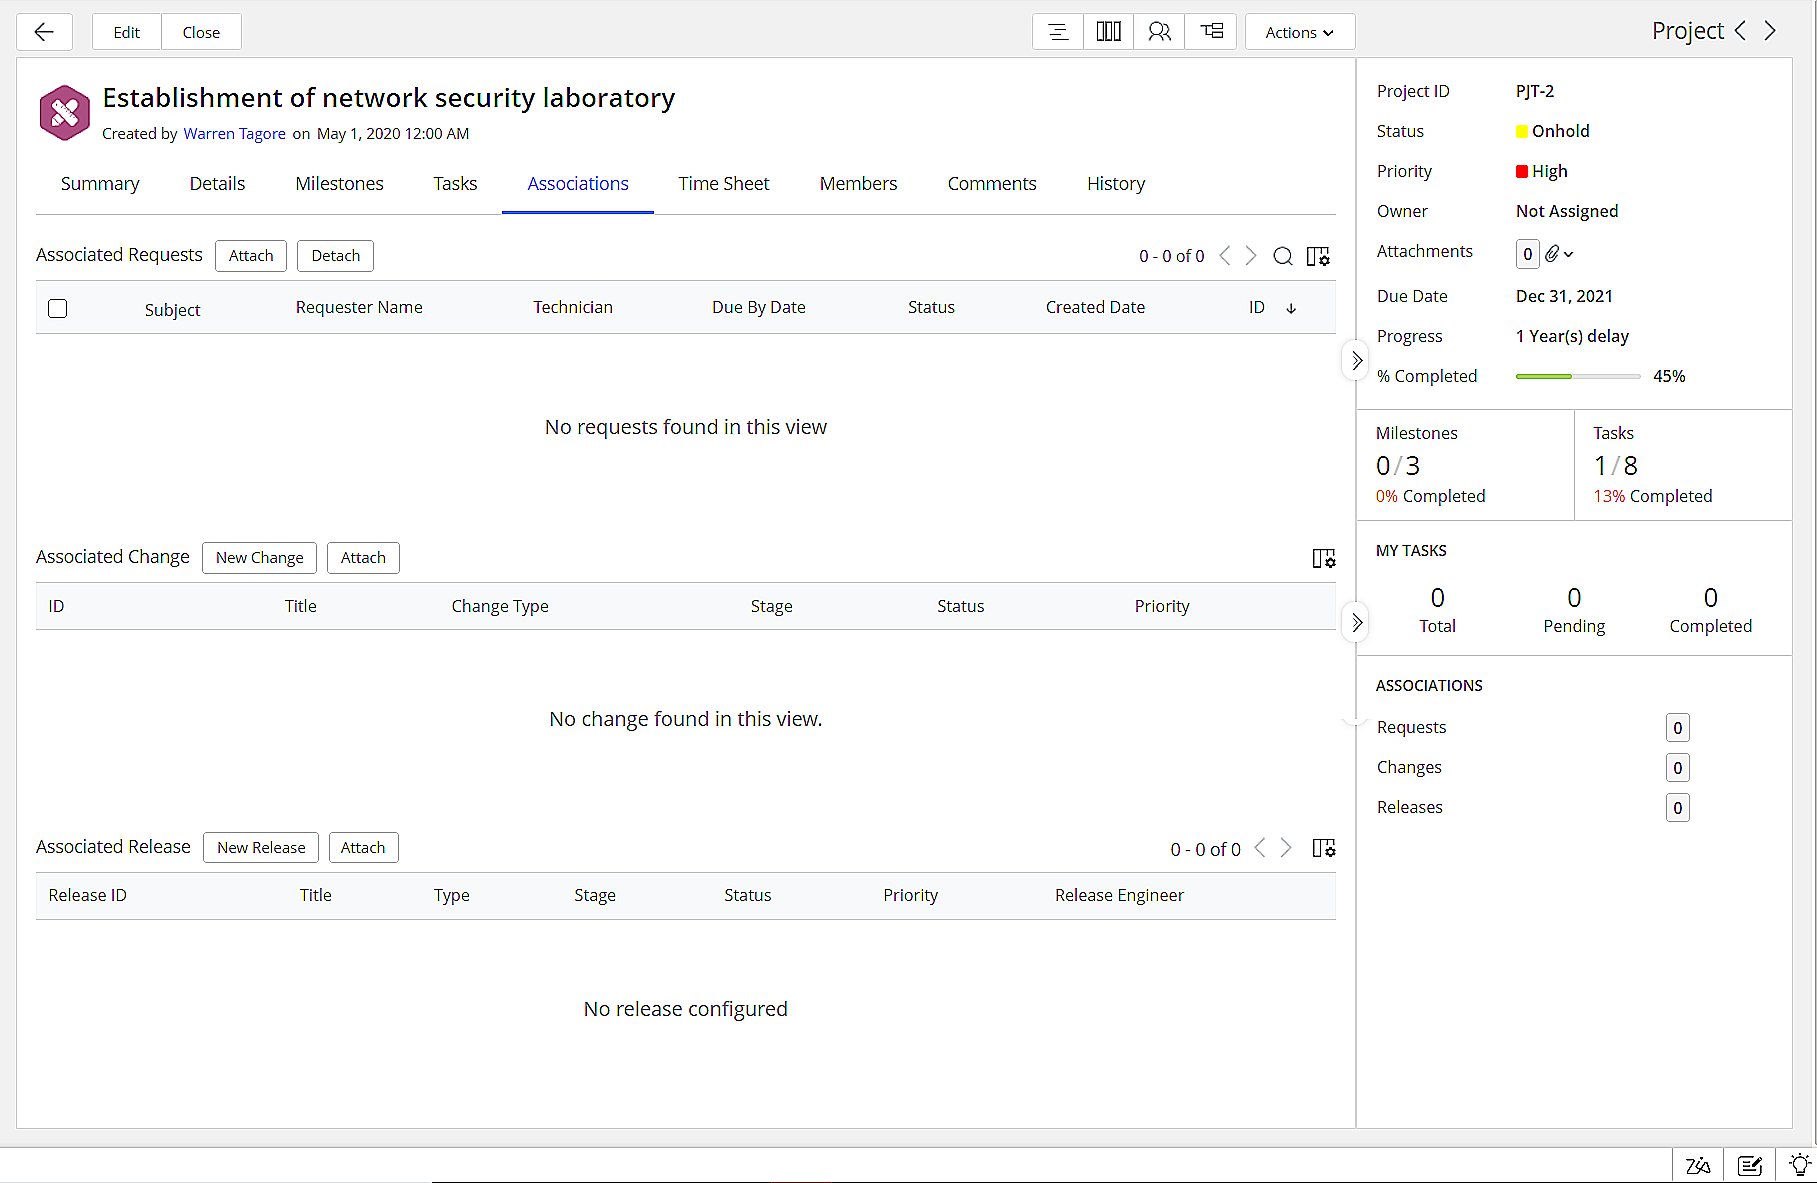This screenshot has width=1817, height=1183.
Task: Attach an existing change
Action: [363, 558]
